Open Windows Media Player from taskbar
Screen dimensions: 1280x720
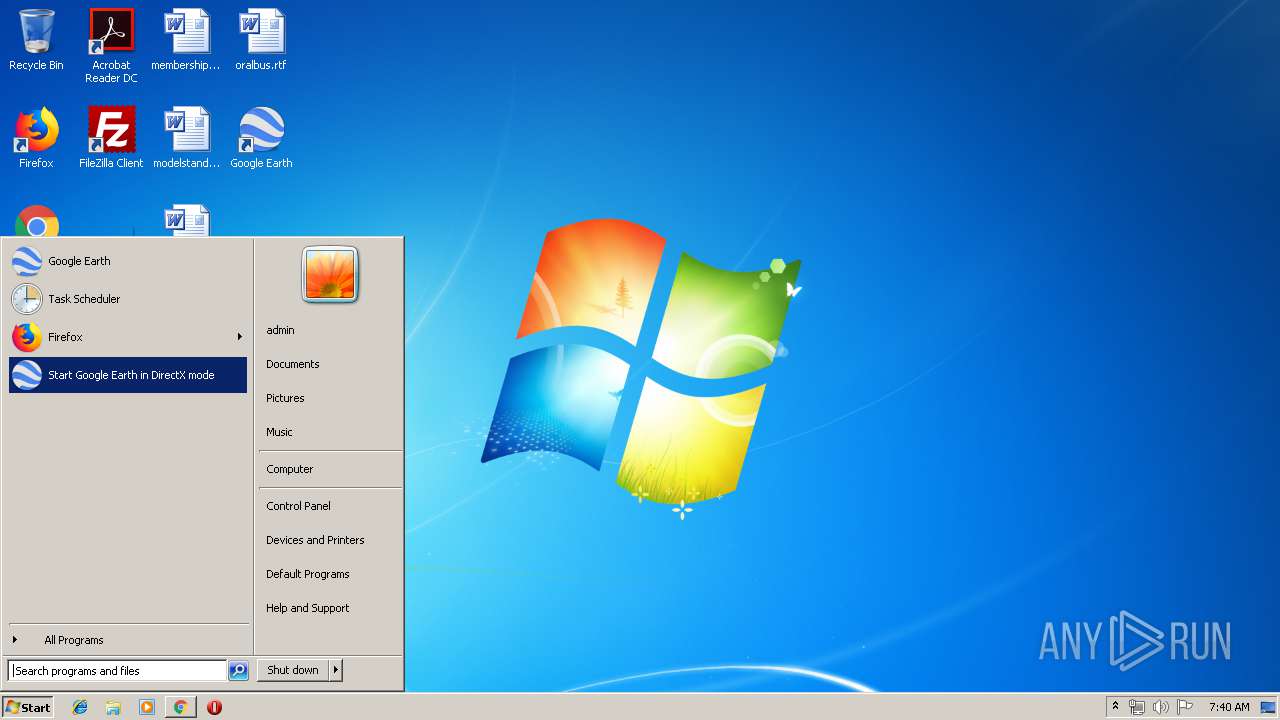[x=147, y=707]
